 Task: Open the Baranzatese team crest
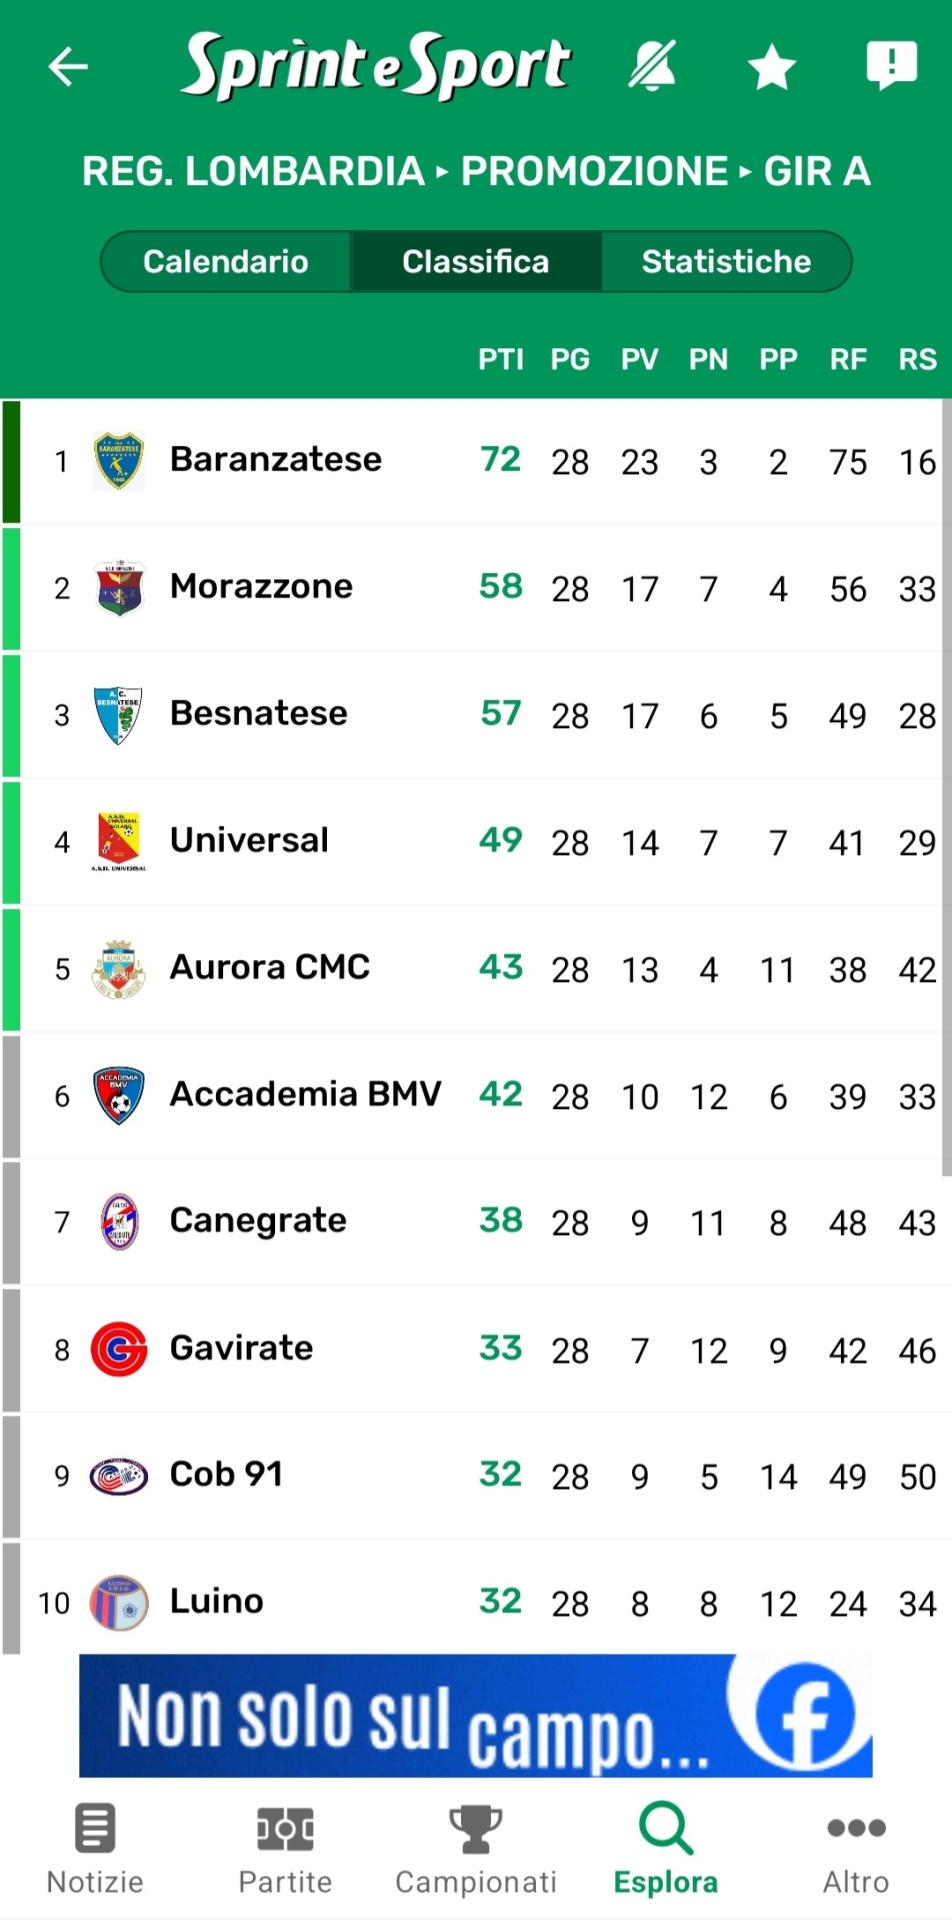tap(119, 461)
